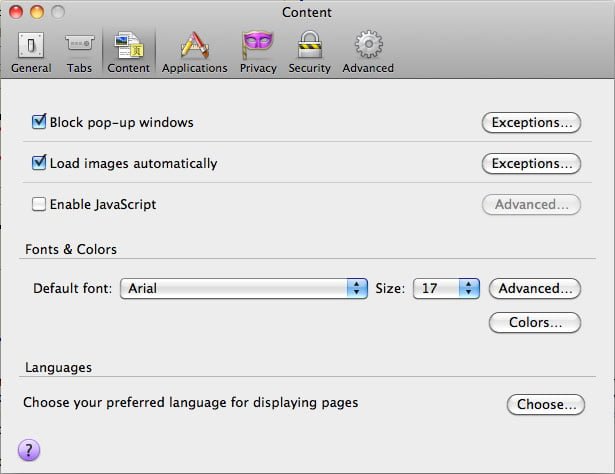
Task: Click Choose button for preferred languages
Action: (544, 405)
